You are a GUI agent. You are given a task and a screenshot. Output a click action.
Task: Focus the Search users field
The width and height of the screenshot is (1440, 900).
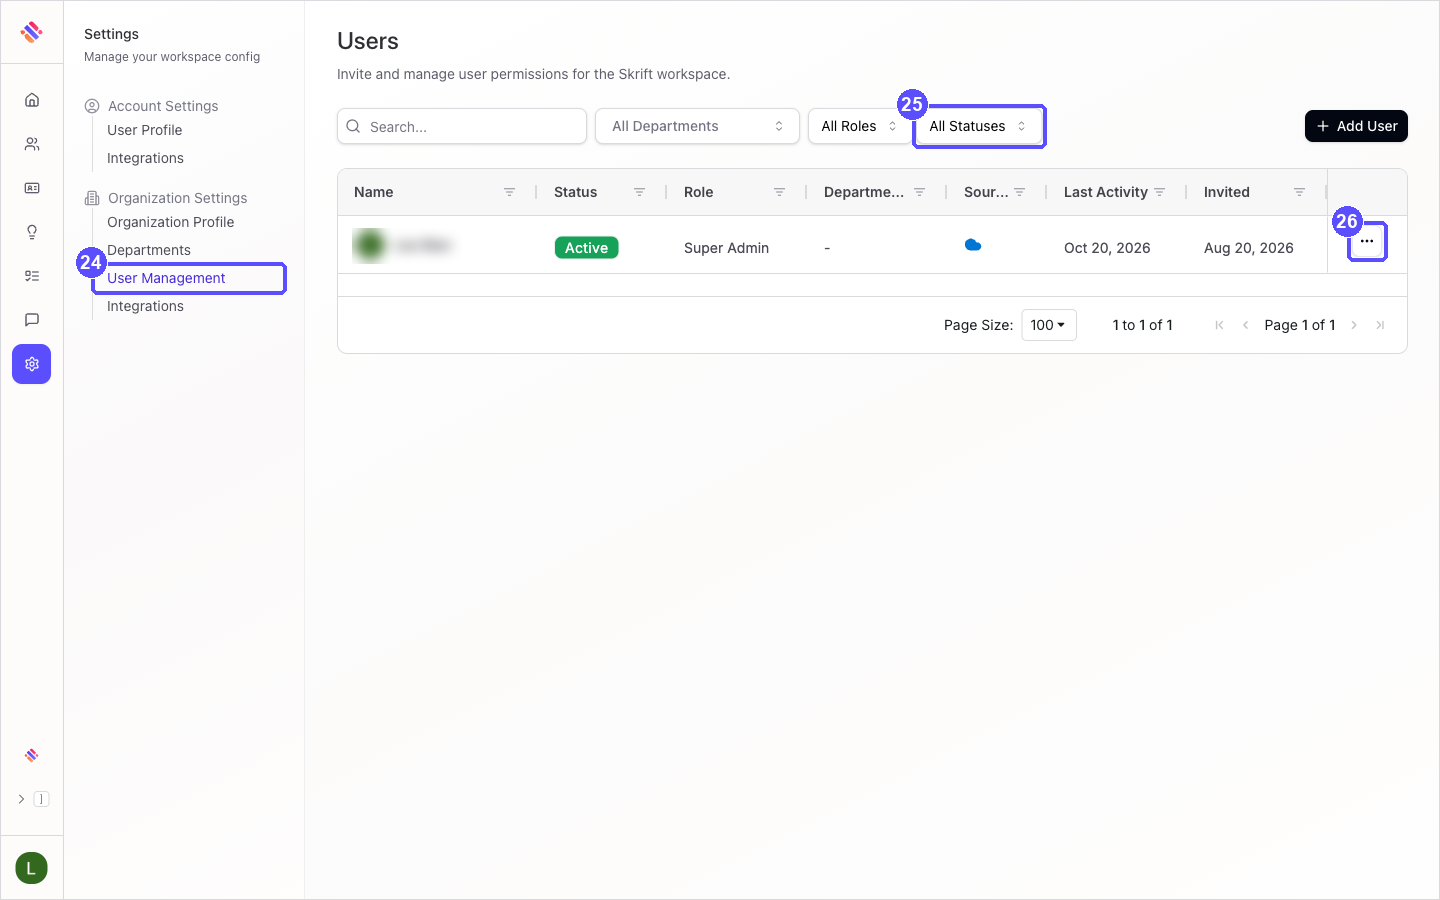(462, 126)
